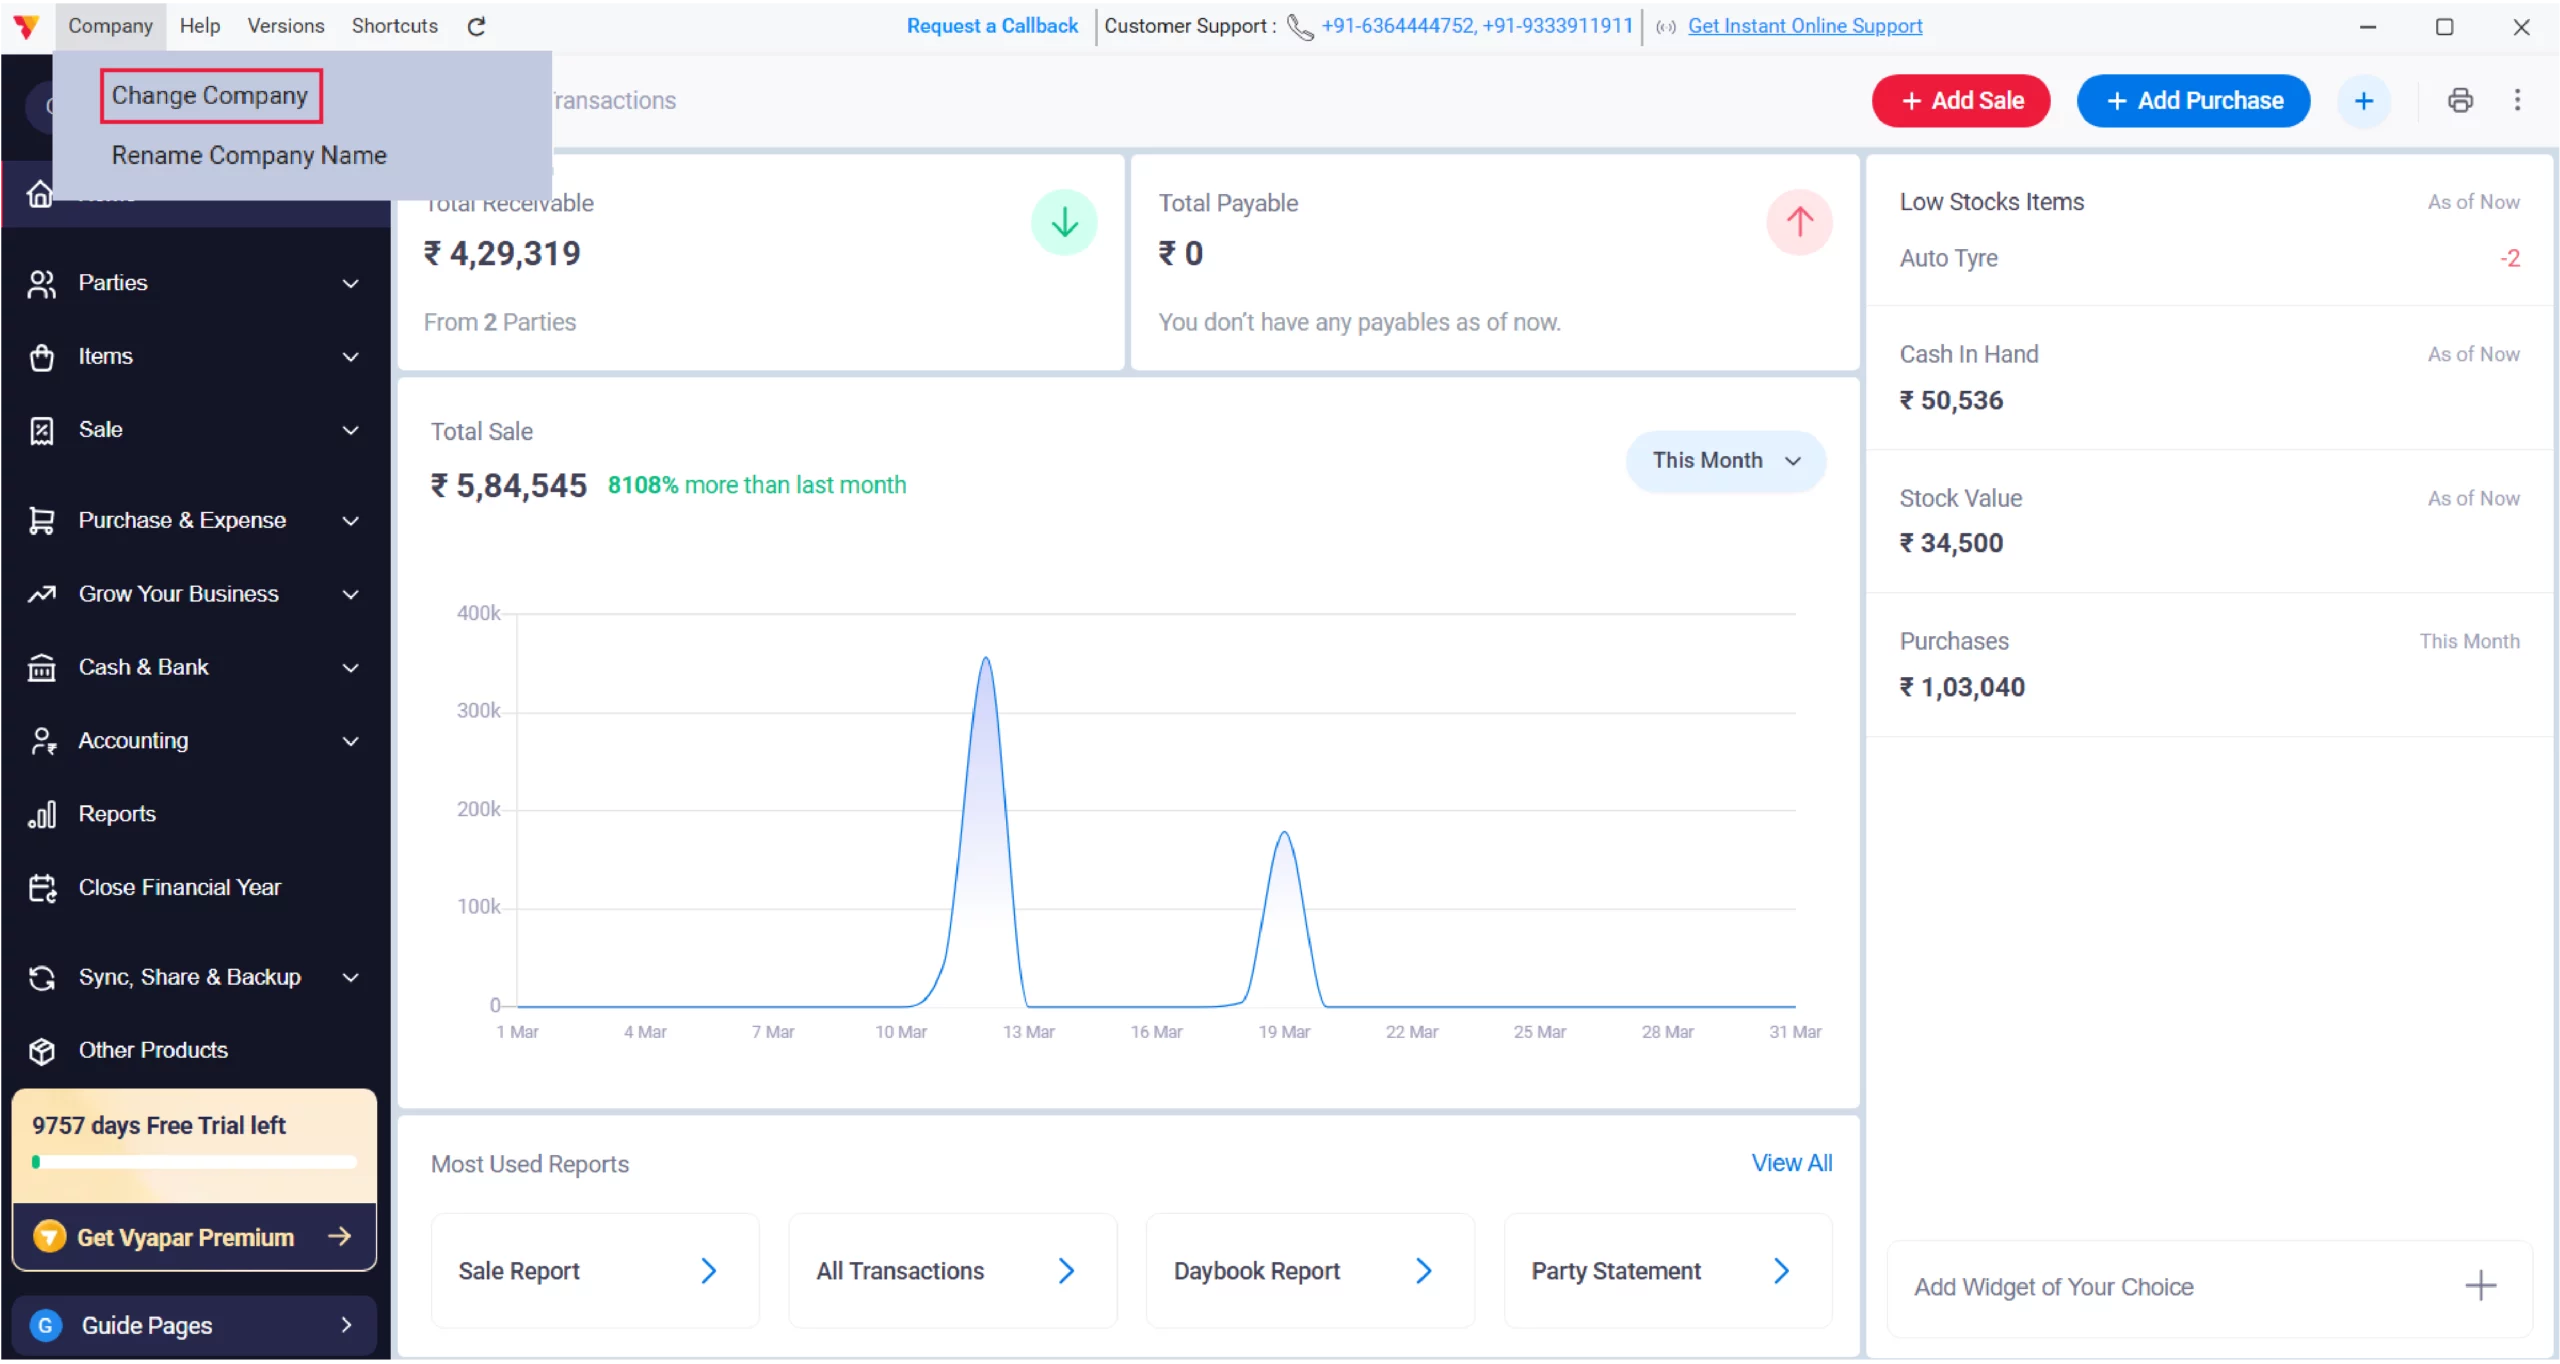Click the Reports bar chart icon
This screenshot has width=2560, height=1364.
click(42, 815)
